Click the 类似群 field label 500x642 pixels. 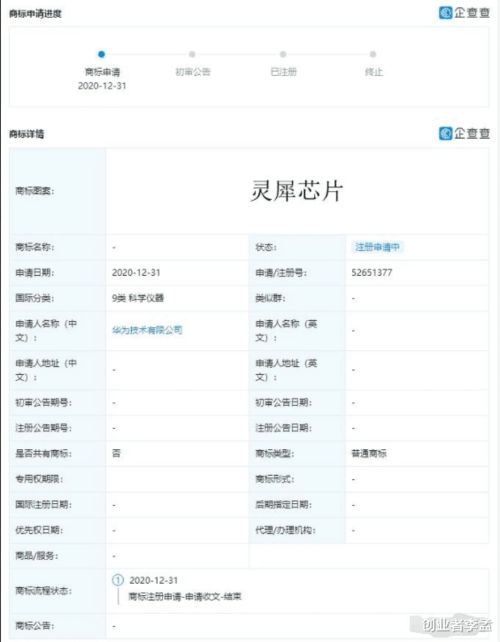pos(270,298)
